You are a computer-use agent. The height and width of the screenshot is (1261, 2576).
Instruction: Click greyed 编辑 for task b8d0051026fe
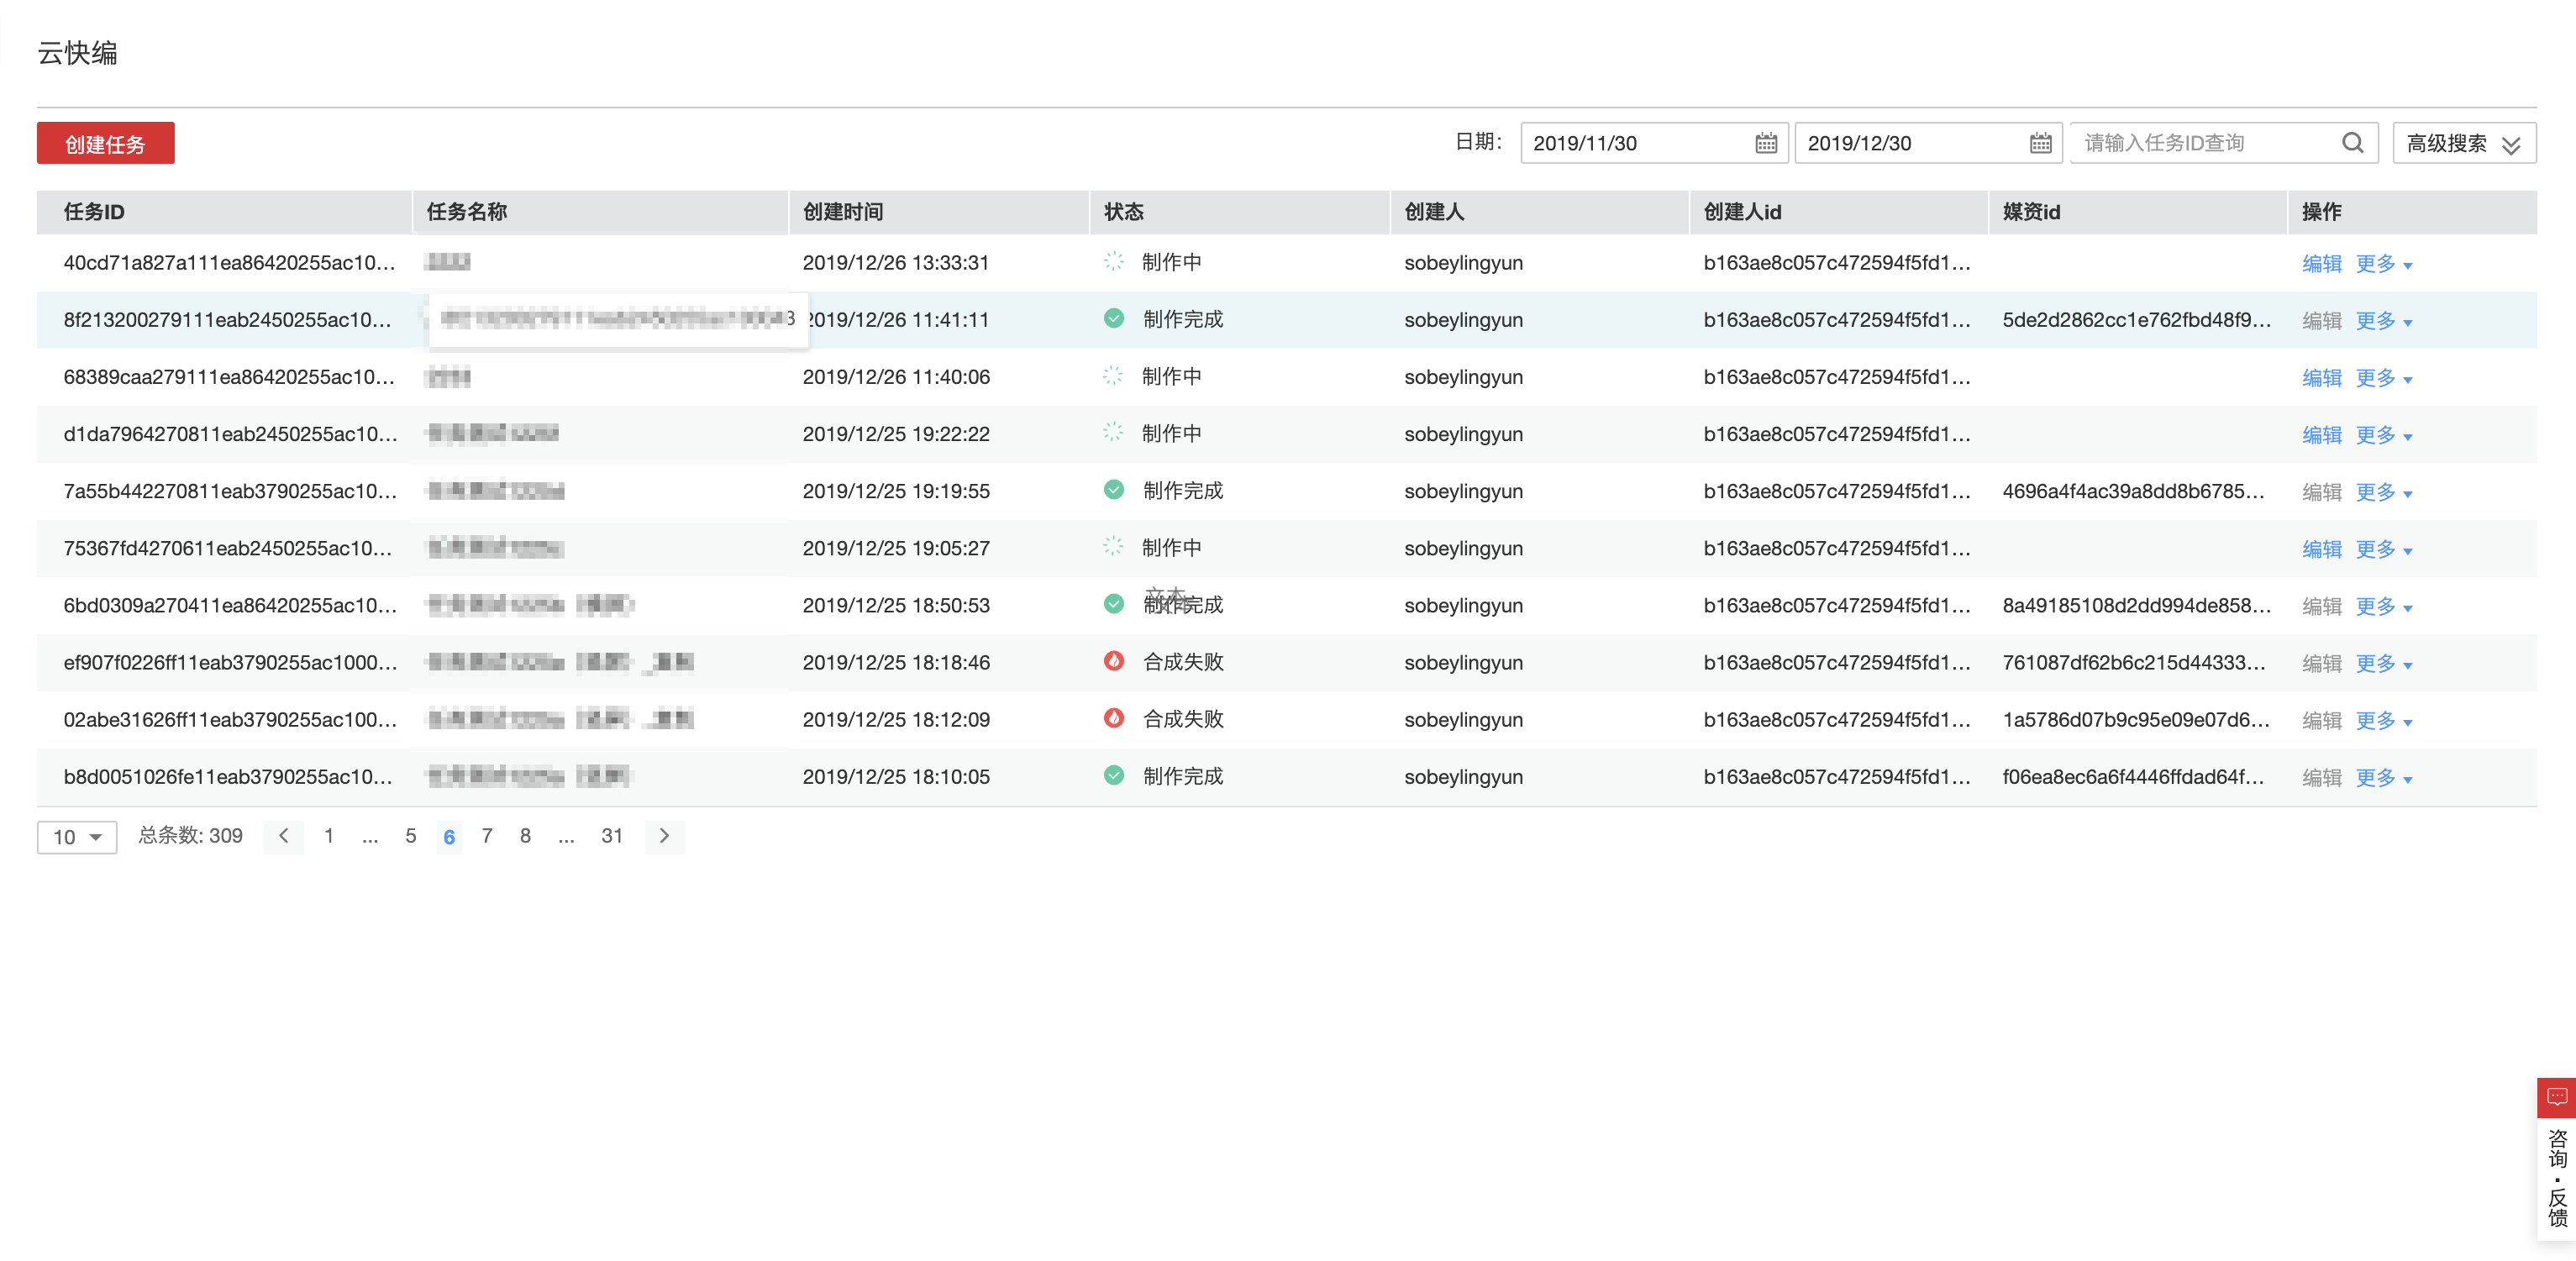pyautogui.click(x=2321, y=776)
